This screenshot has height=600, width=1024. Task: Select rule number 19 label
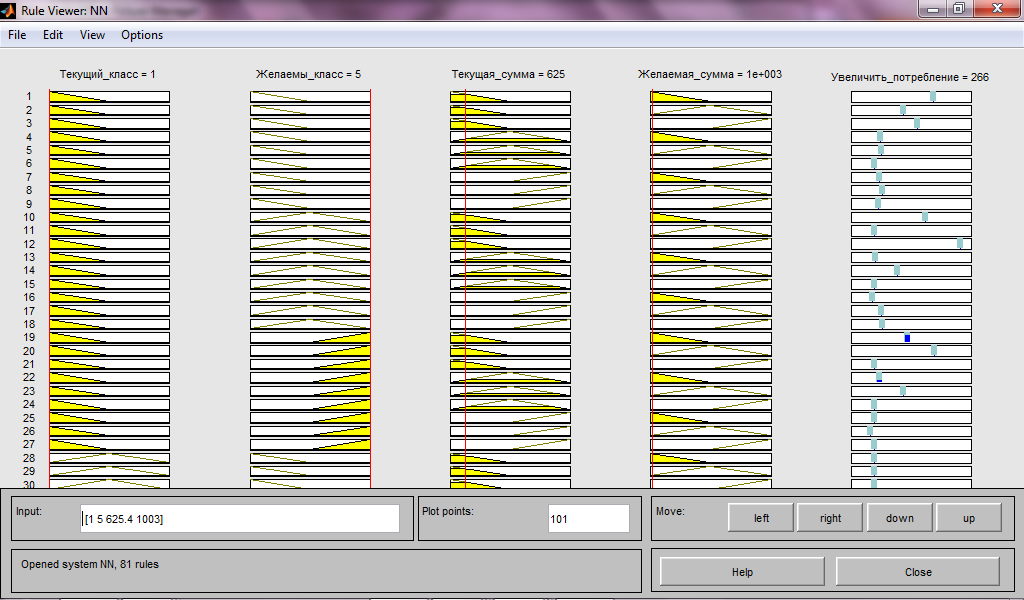[x=29, y=338]
